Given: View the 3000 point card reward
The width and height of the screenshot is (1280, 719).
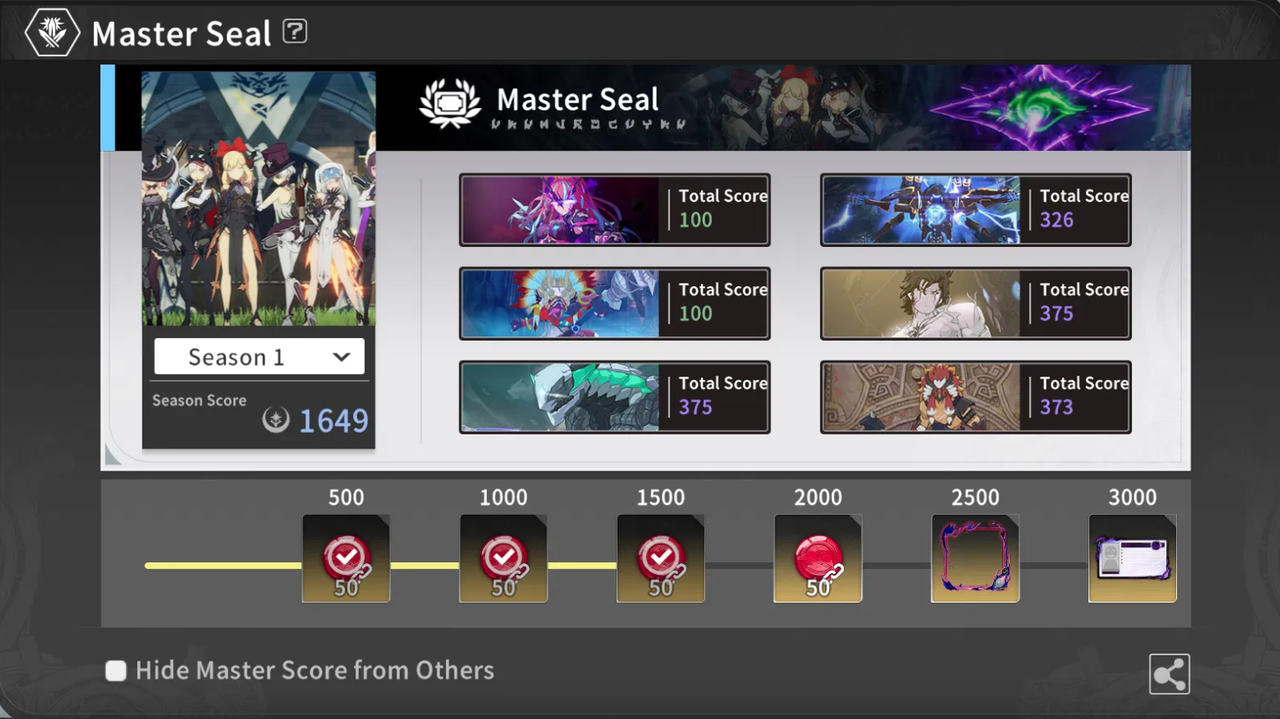Looking at the screenshot, I should [x=1132, y=558].
